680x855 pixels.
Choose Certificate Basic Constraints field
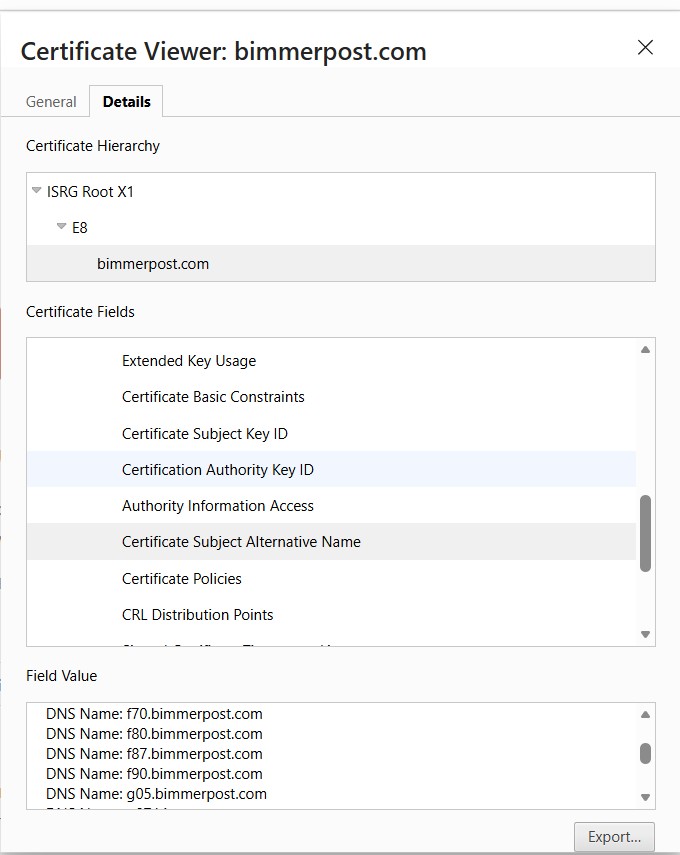tap(213, 397)
